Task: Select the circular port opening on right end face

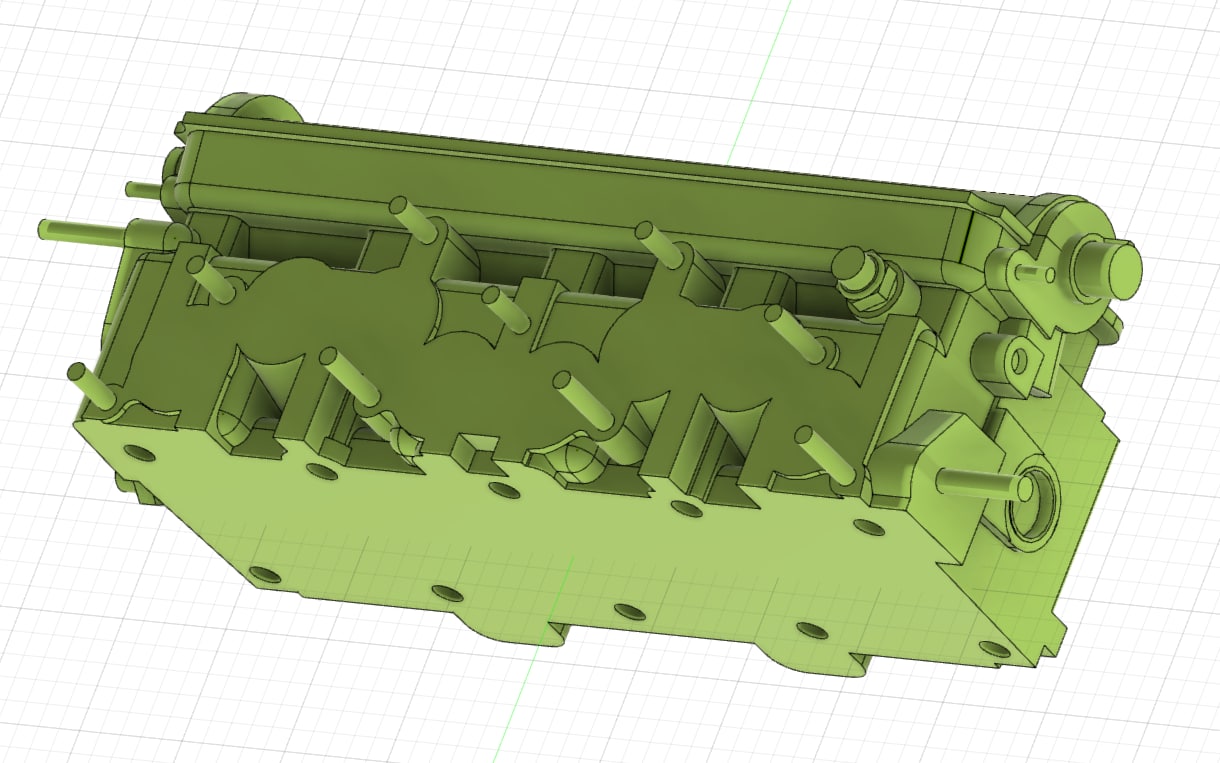Action: pos(1030,507)
